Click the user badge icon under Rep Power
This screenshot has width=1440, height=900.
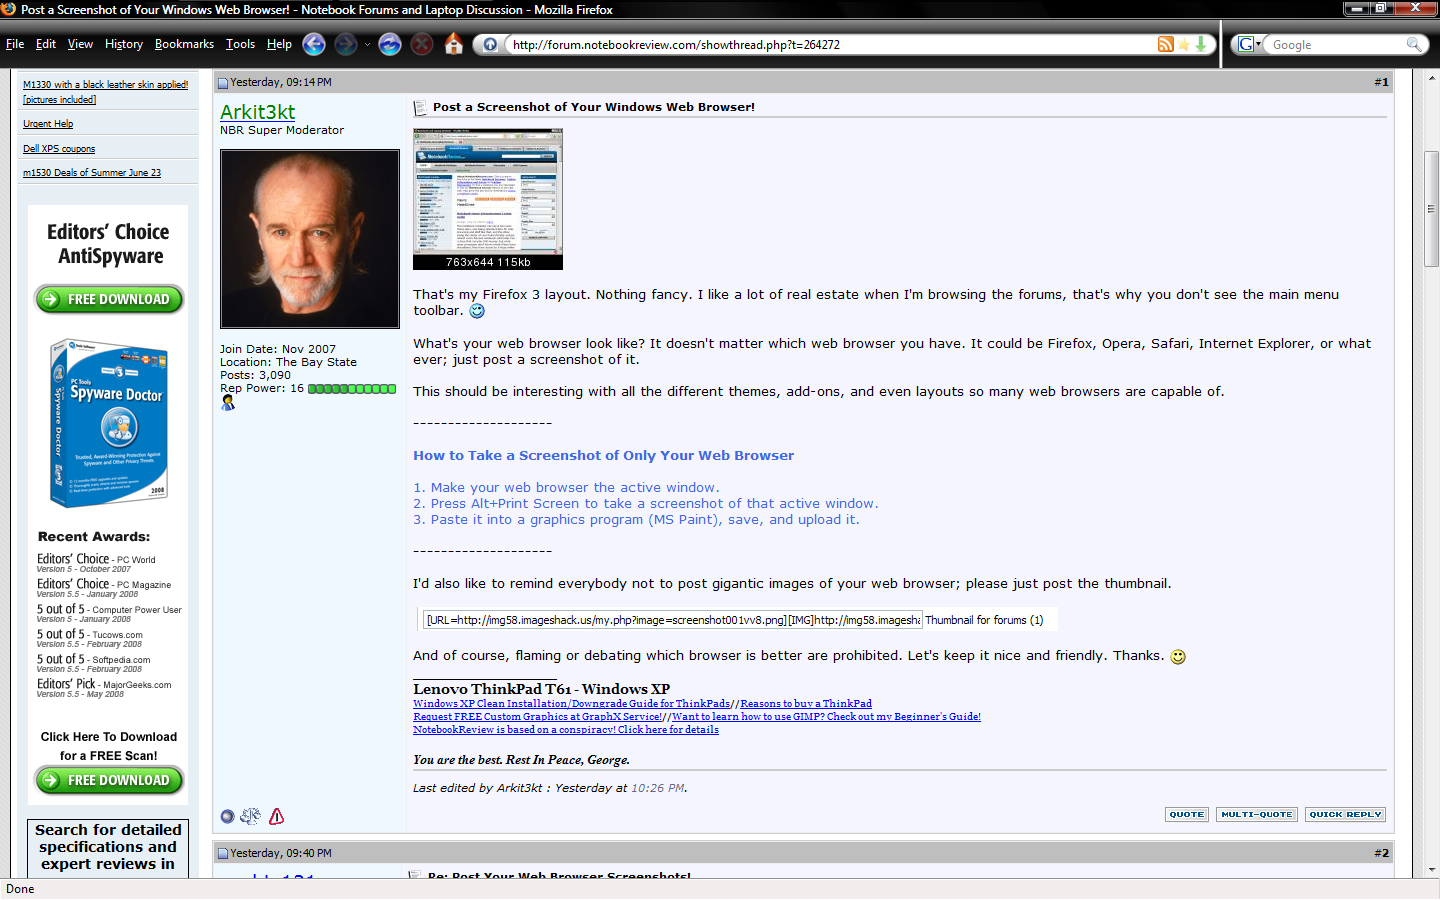pos(228,402)
